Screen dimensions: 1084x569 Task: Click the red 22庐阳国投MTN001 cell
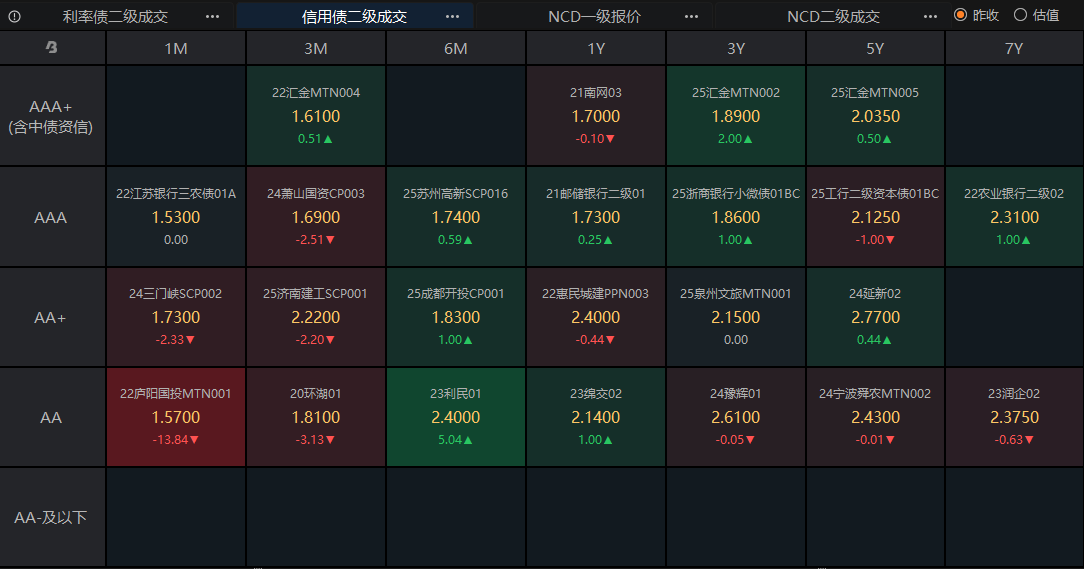click(x=176, y=417)
